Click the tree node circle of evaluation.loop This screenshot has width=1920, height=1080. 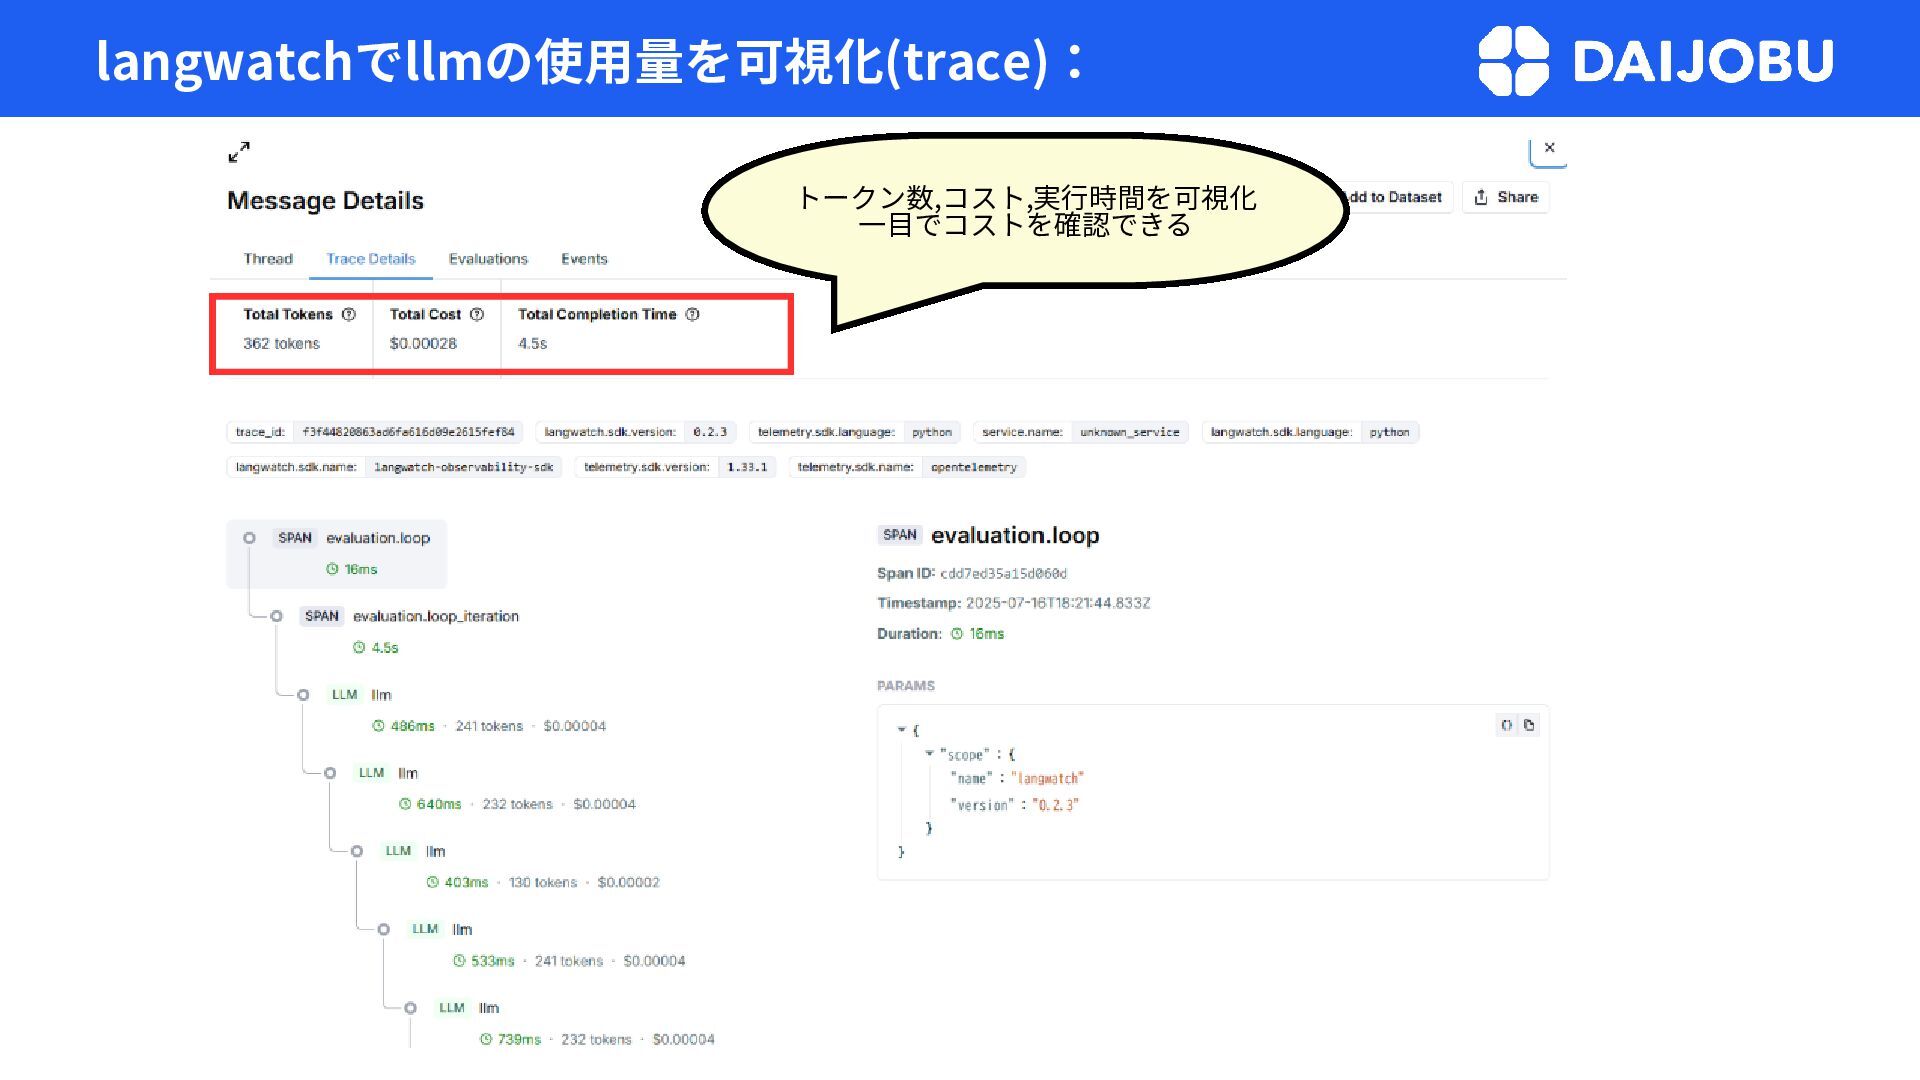[x=250, y=538]
